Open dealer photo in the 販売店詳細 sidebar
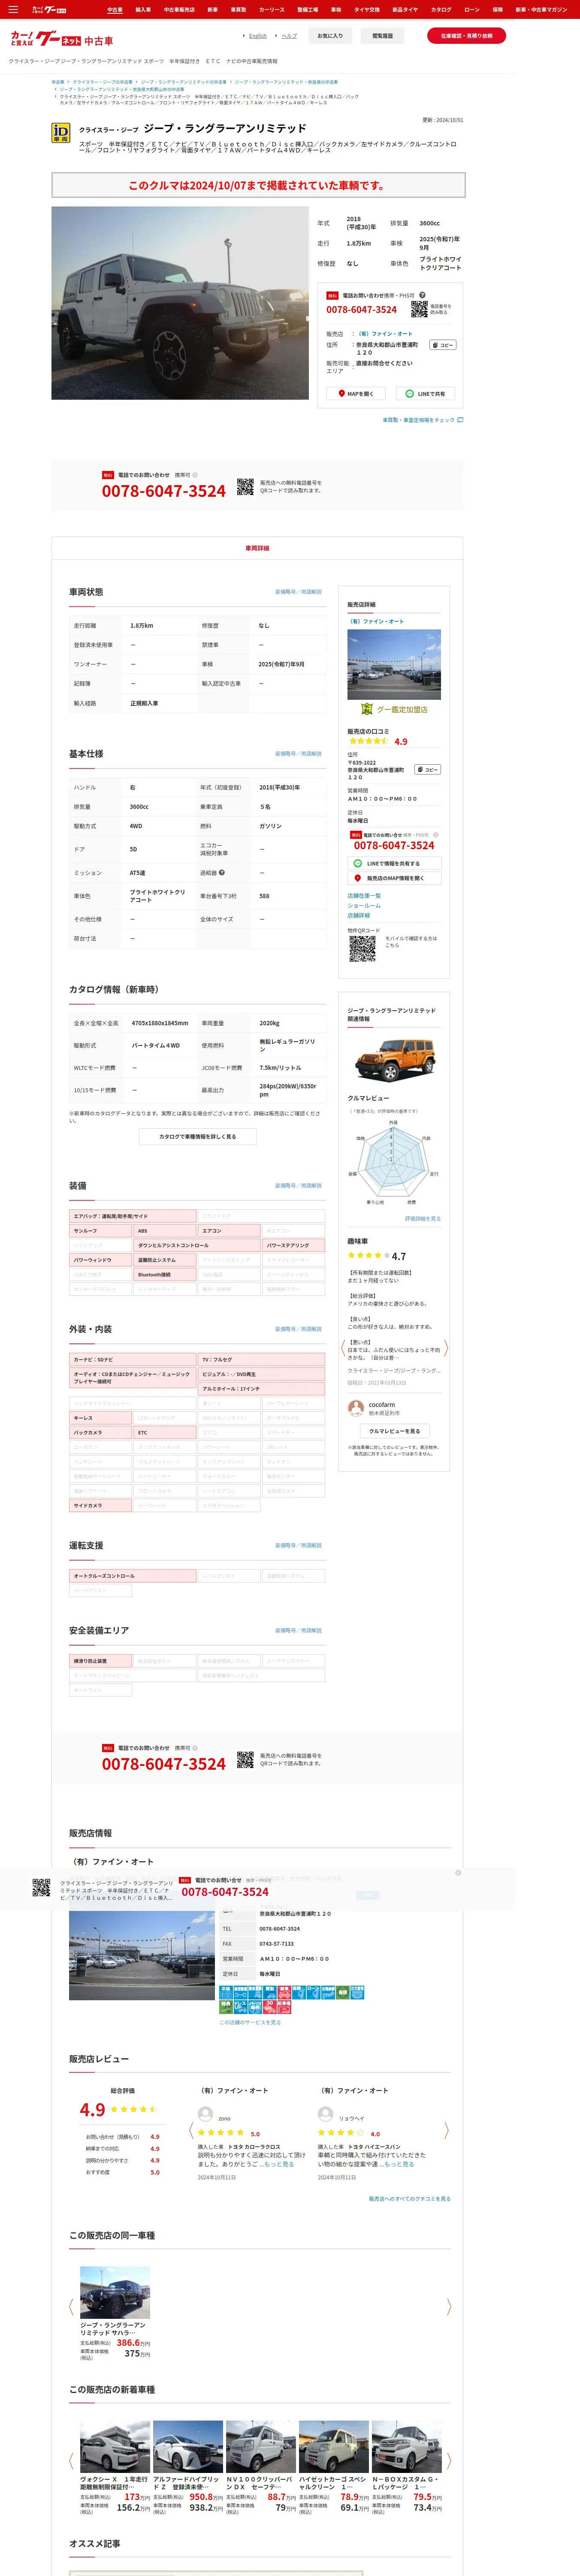580x2576 pixels. click(x=394, y=665)
